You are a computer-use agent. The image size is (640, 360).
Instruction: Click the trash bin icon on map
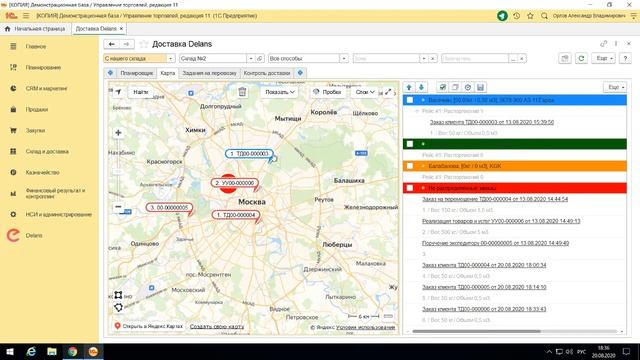(242, 92)
